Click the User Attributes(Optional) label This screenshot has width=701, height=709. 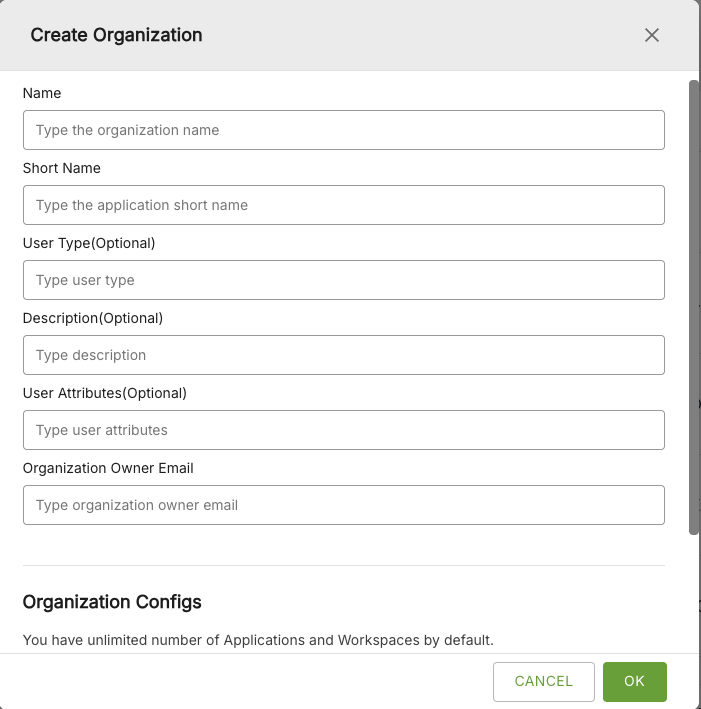pos(105,393)
